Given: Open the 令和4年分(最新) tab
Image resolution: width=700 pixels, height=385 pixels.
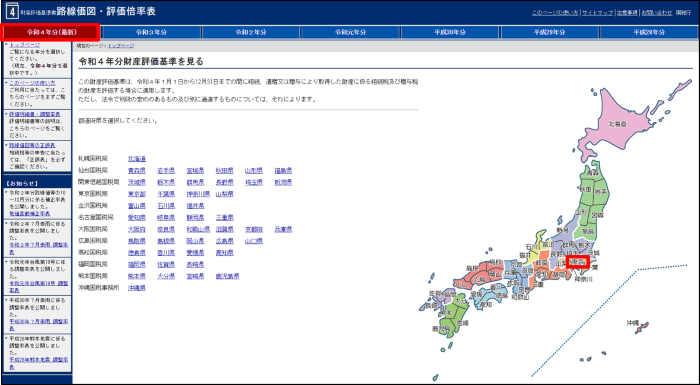Looking at the screenshot, I should (50, 32).
